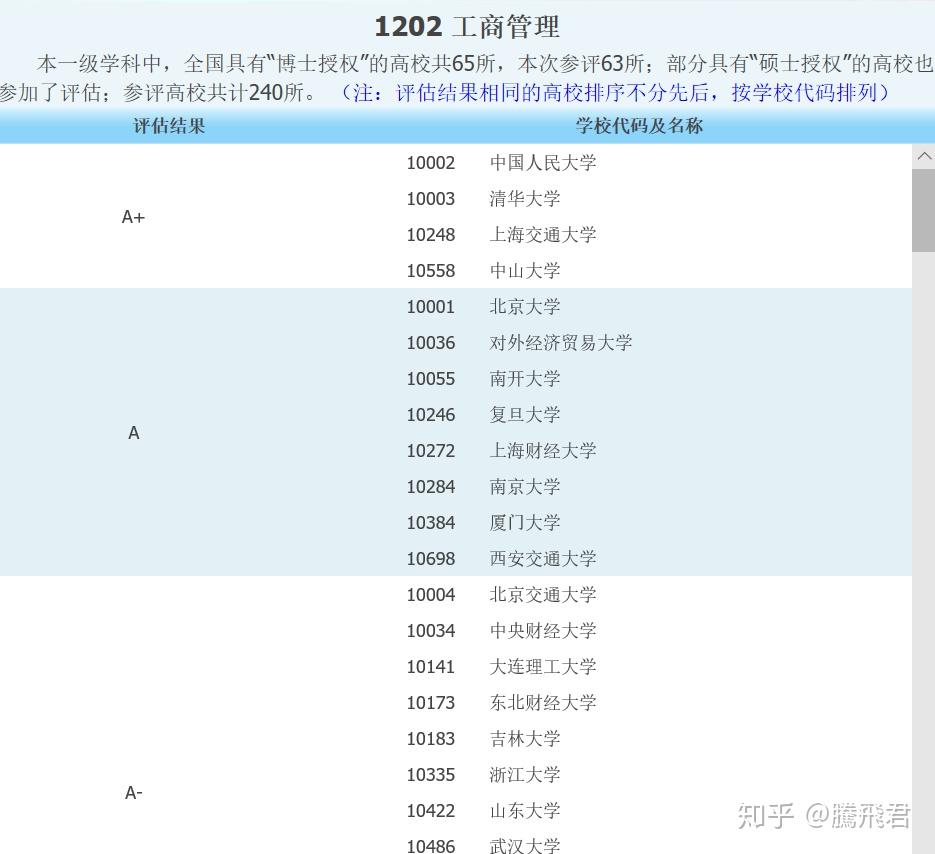Select 中央财经大学 school name
This screenshot has width=935, height=854.
tap(543, 630)
